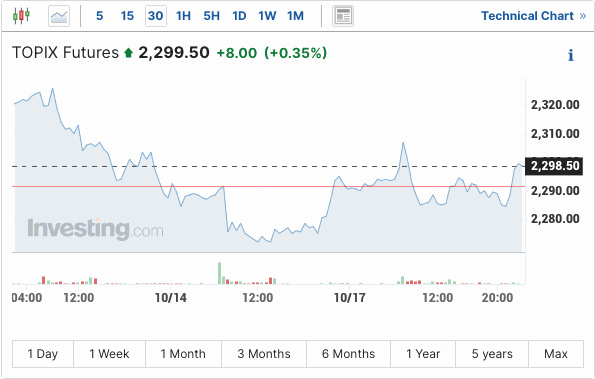
Task: Click the tallest green volume bar
Action: point(219,273)
